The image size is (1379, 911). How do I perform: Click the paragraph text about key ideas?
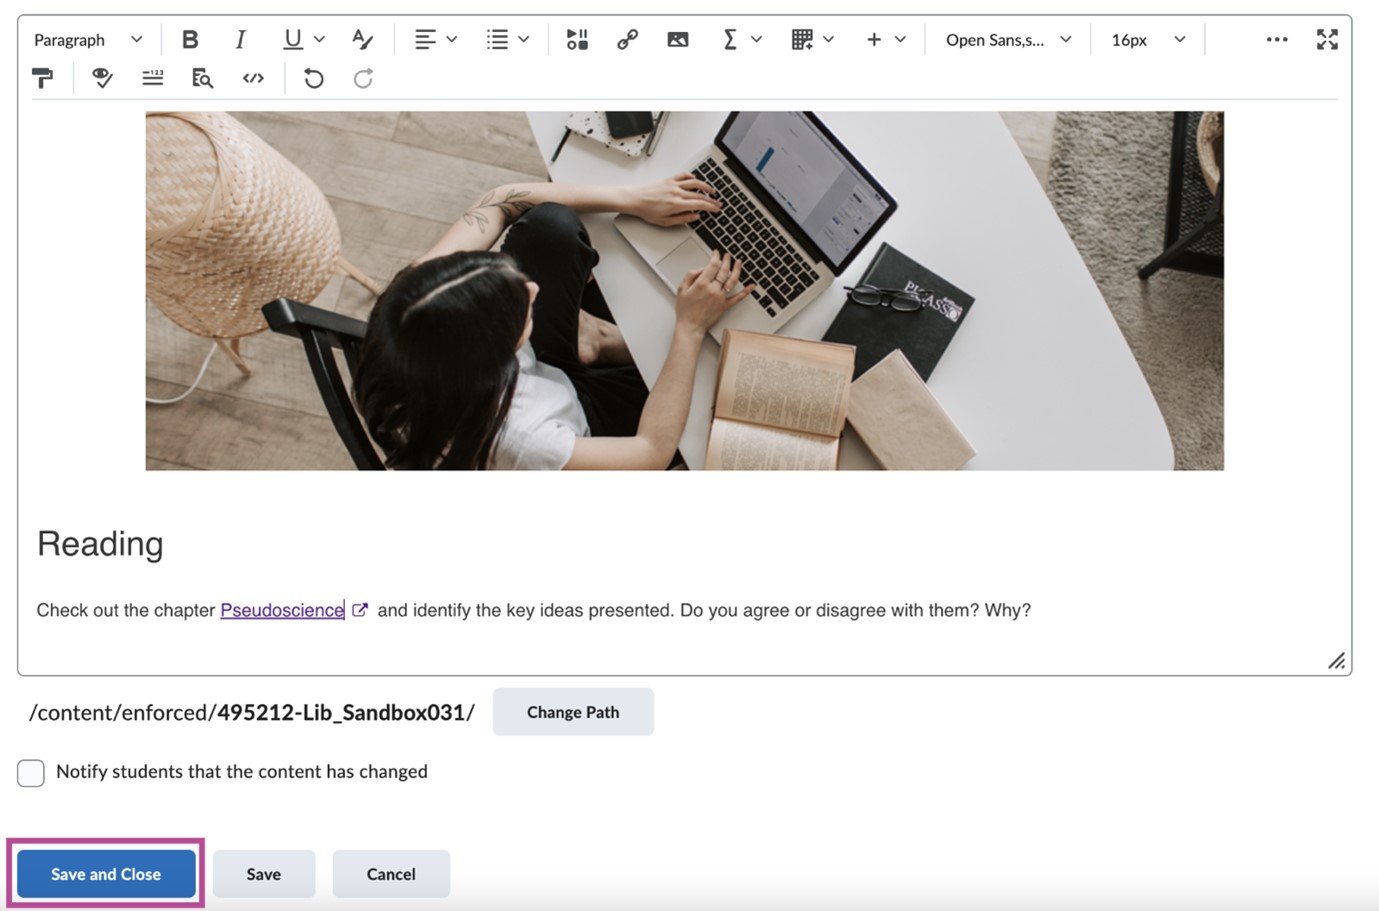click(704, 610)
